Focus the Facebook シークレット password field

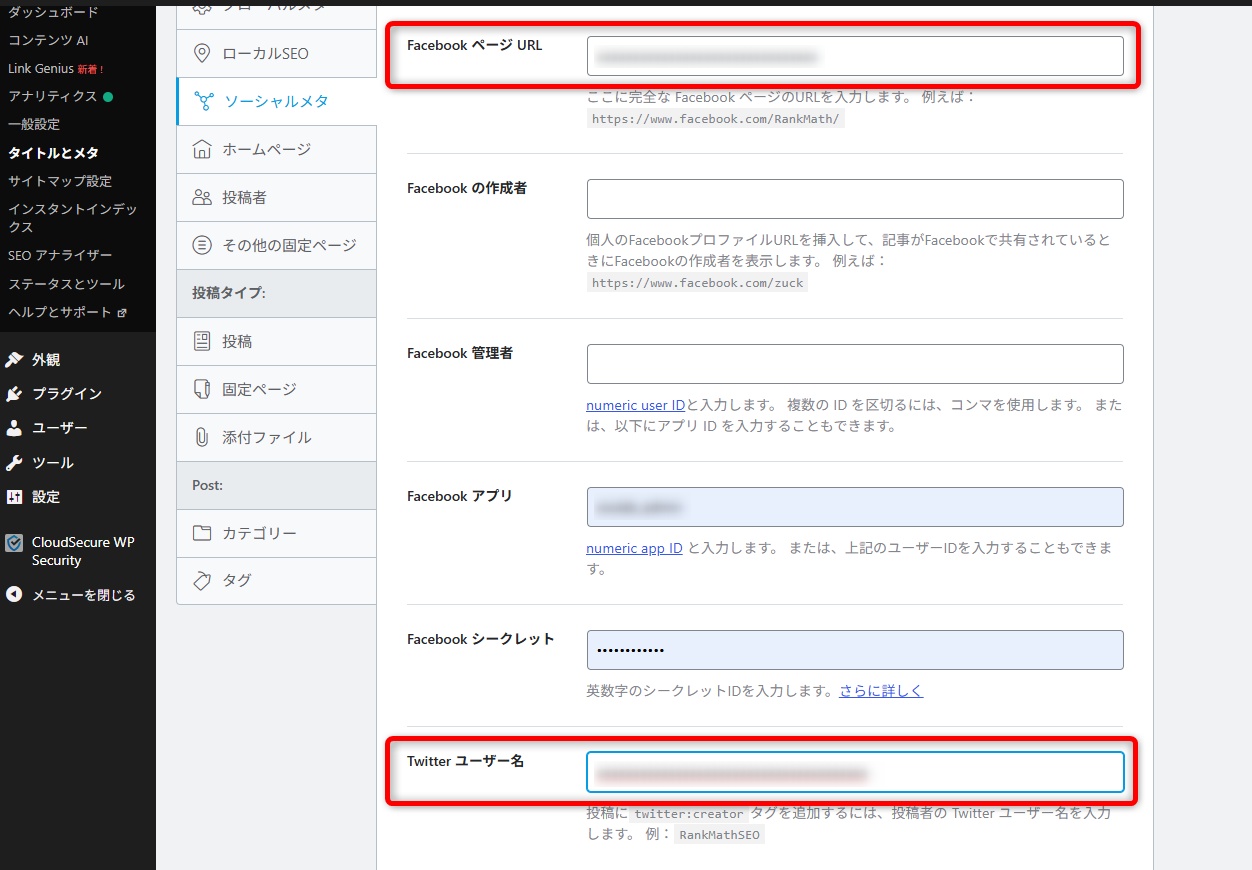click(855, 650)
